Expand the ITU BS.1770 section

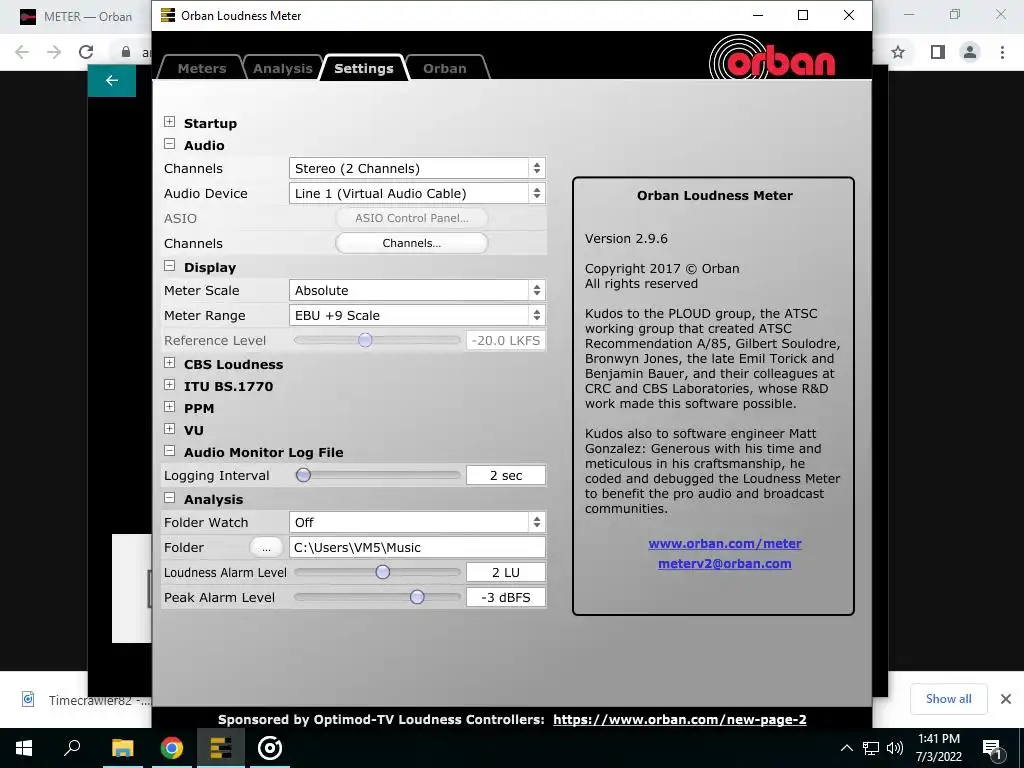[169, 385]
